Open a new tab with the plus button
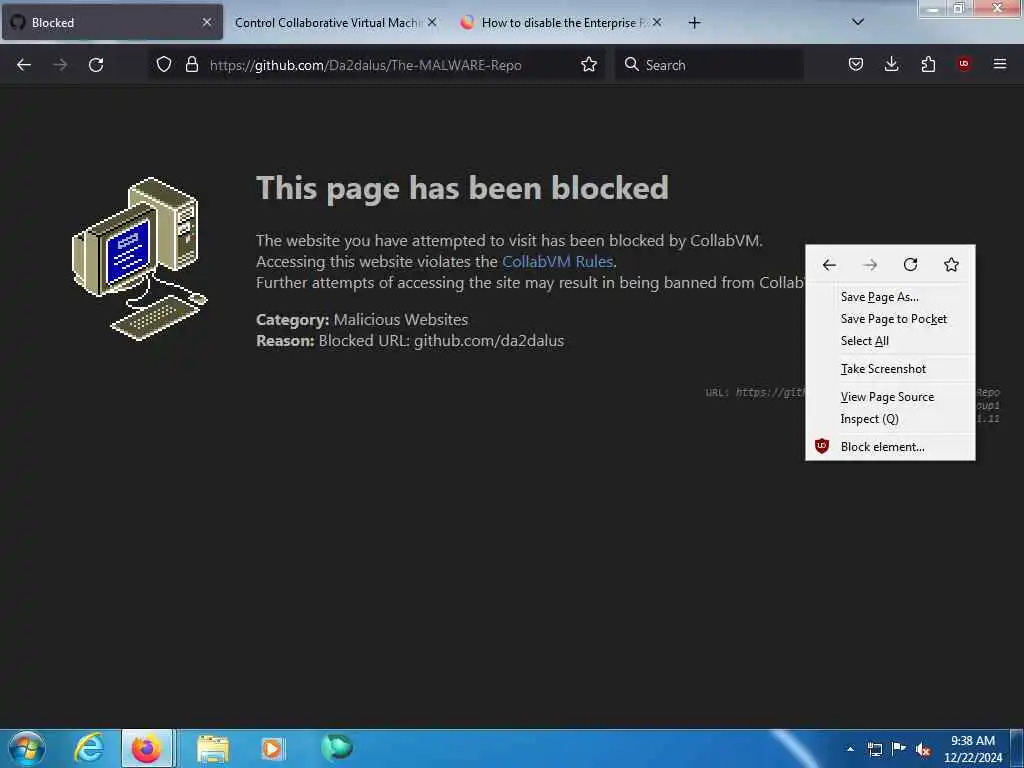 (x=694, y=23)
